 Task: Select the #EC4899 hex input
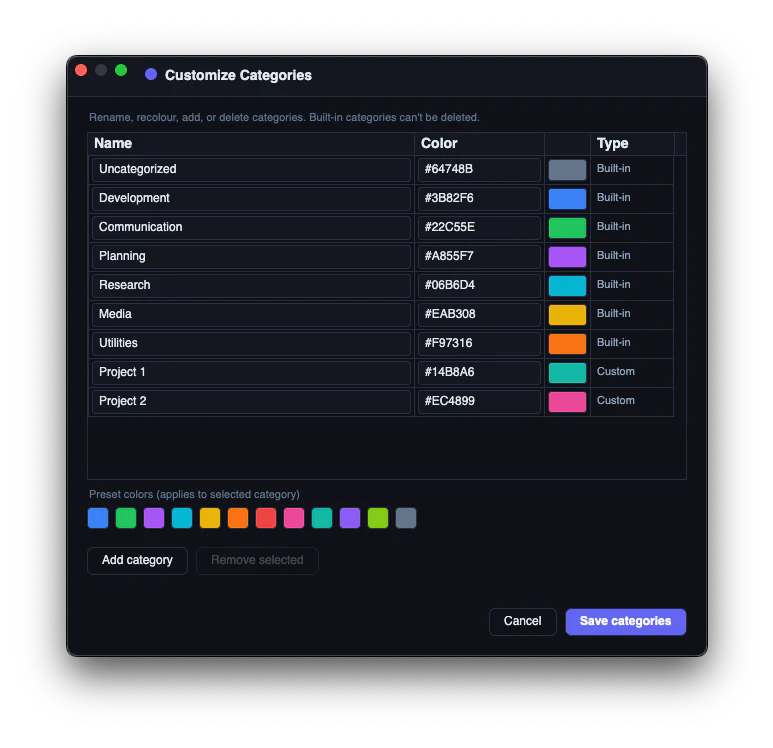click(479, 402)
